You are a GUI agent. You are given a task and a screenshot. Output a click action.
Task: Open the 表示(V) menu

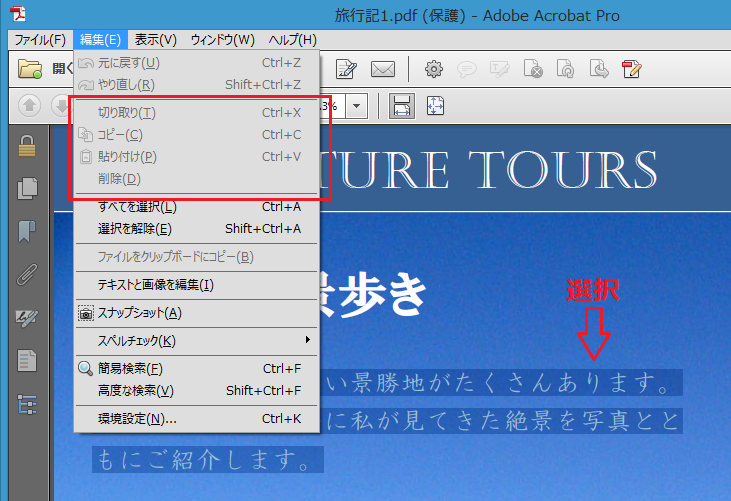click(x=156, y=40)
